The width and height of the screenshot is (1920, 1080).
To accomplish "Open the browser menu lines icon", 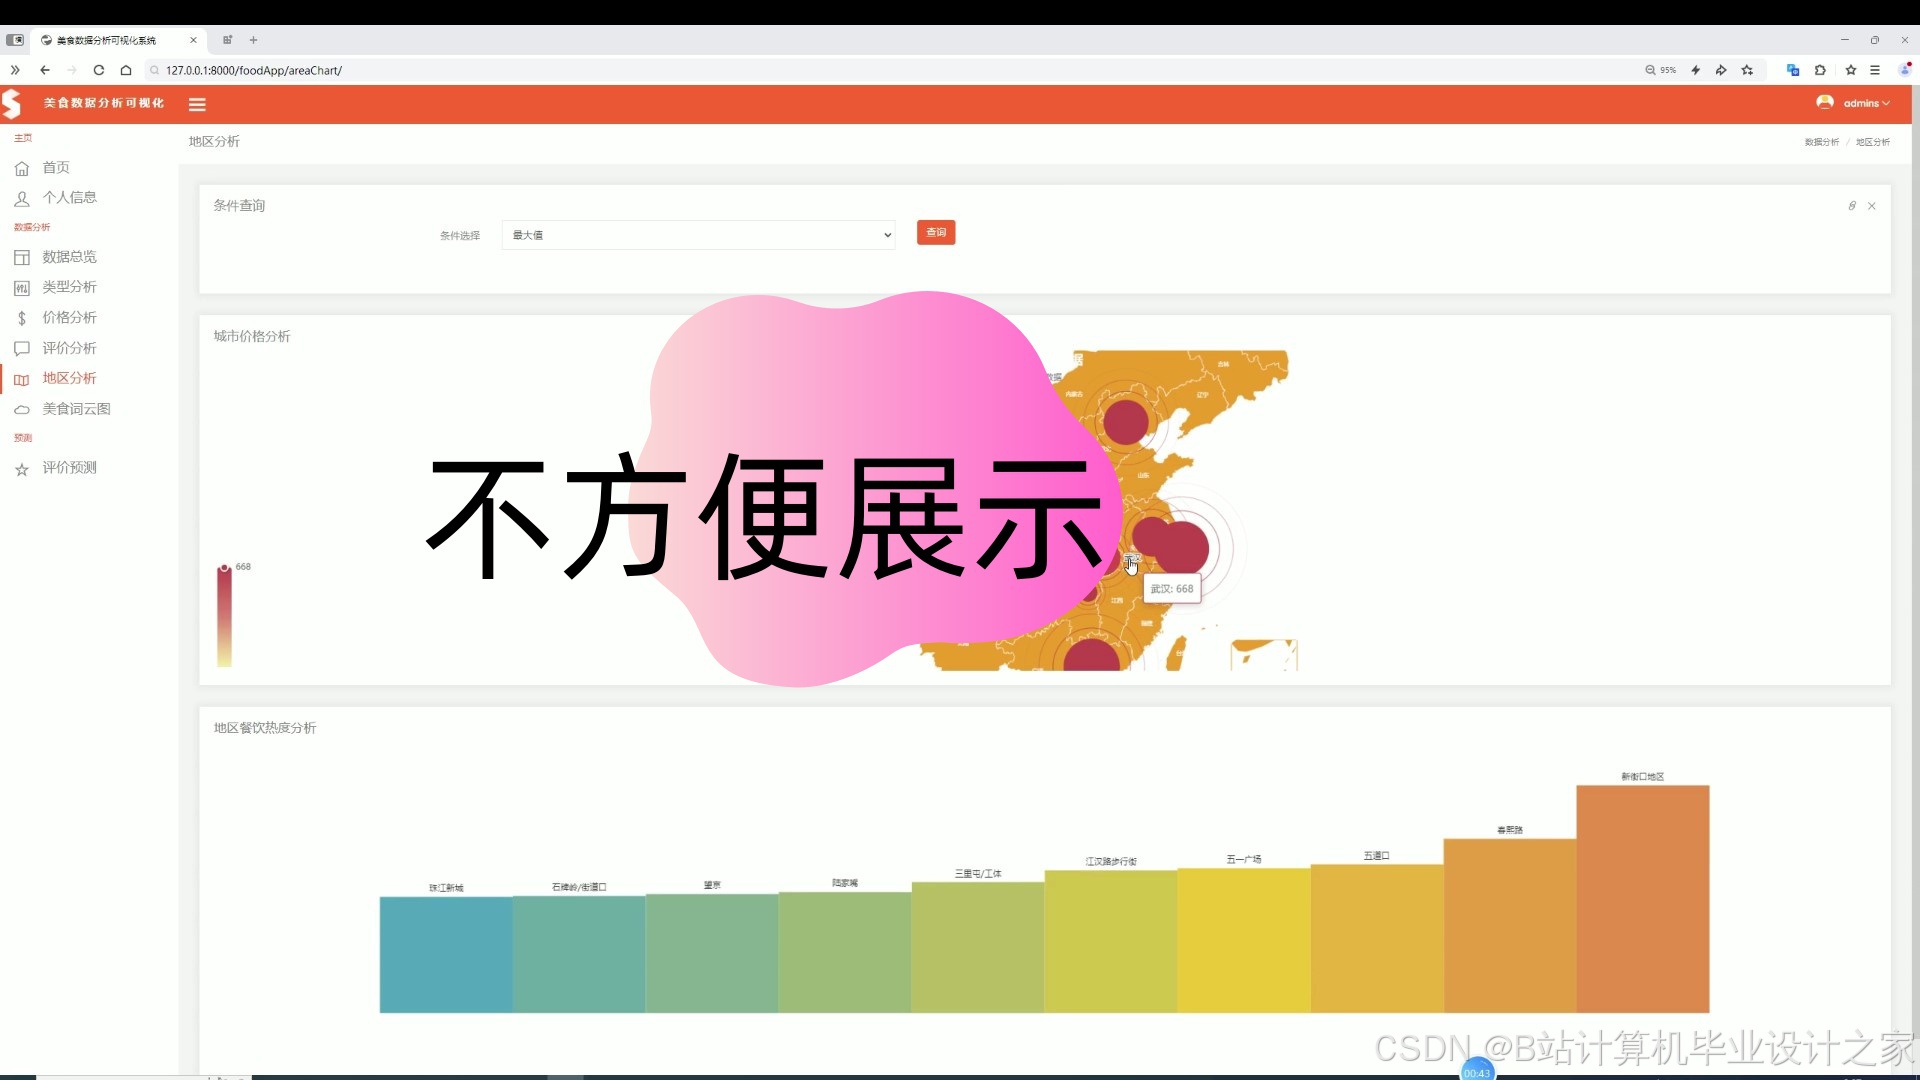I will coord(1875,70).
